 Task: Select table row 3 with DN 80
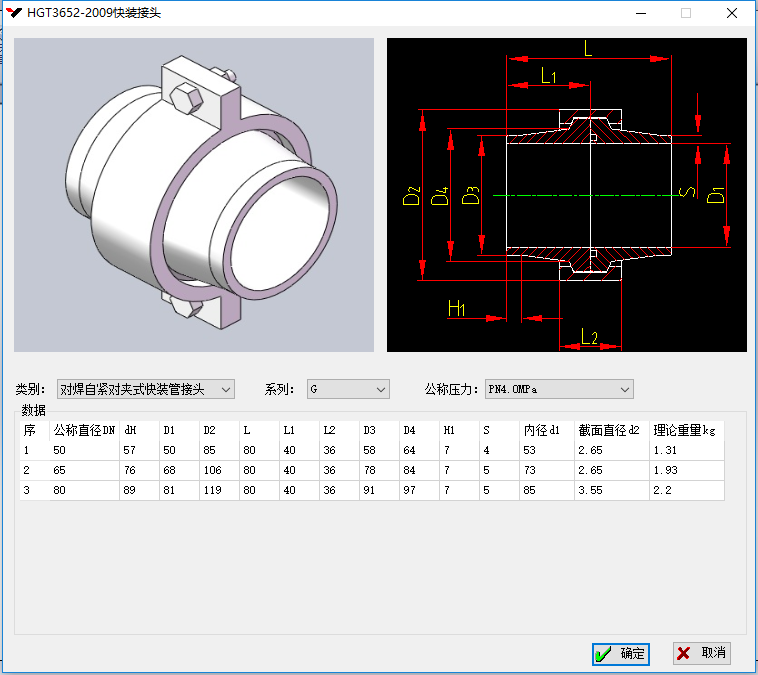[x=84, y=490]
